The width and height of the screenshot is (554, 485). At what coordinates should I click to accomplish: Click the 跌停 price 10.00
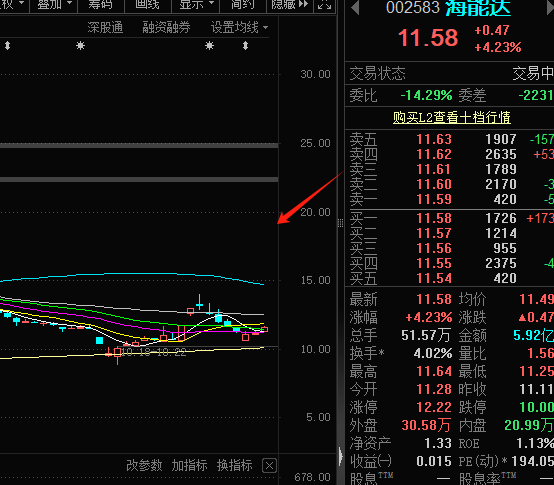pos(536,407)
